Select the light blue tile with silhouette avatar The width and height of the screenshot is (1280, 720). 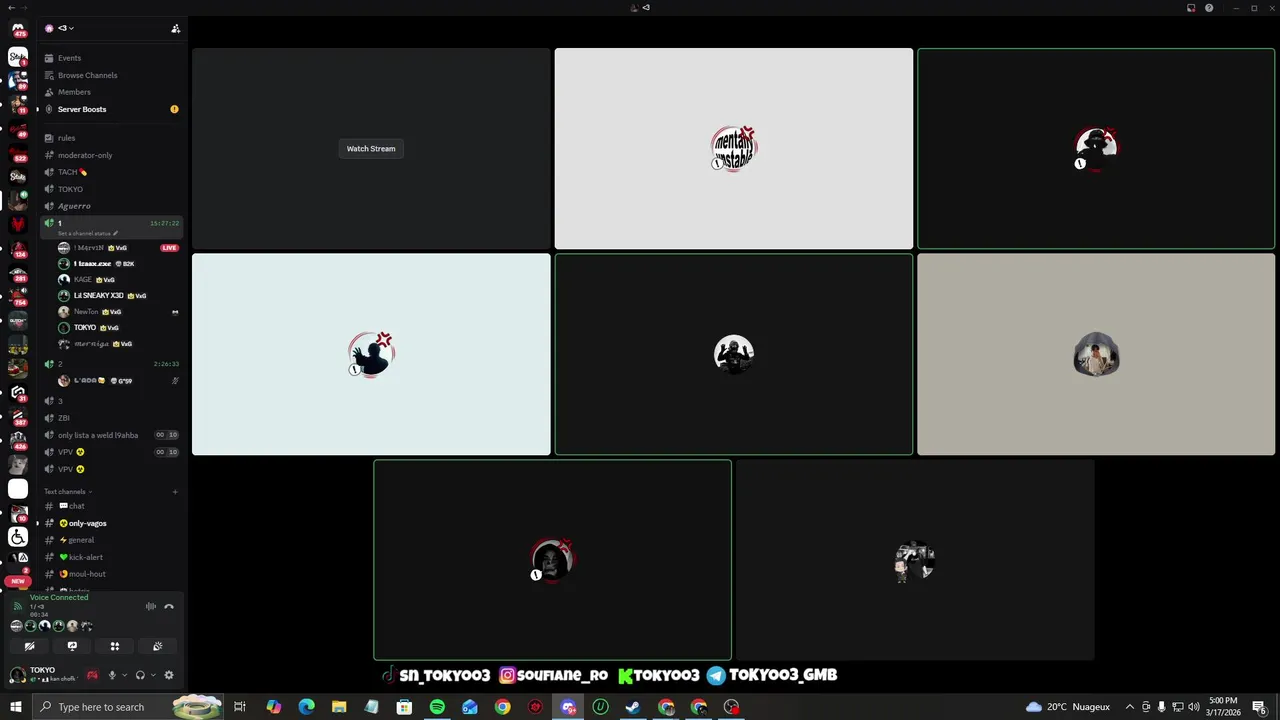coord(371,354)
